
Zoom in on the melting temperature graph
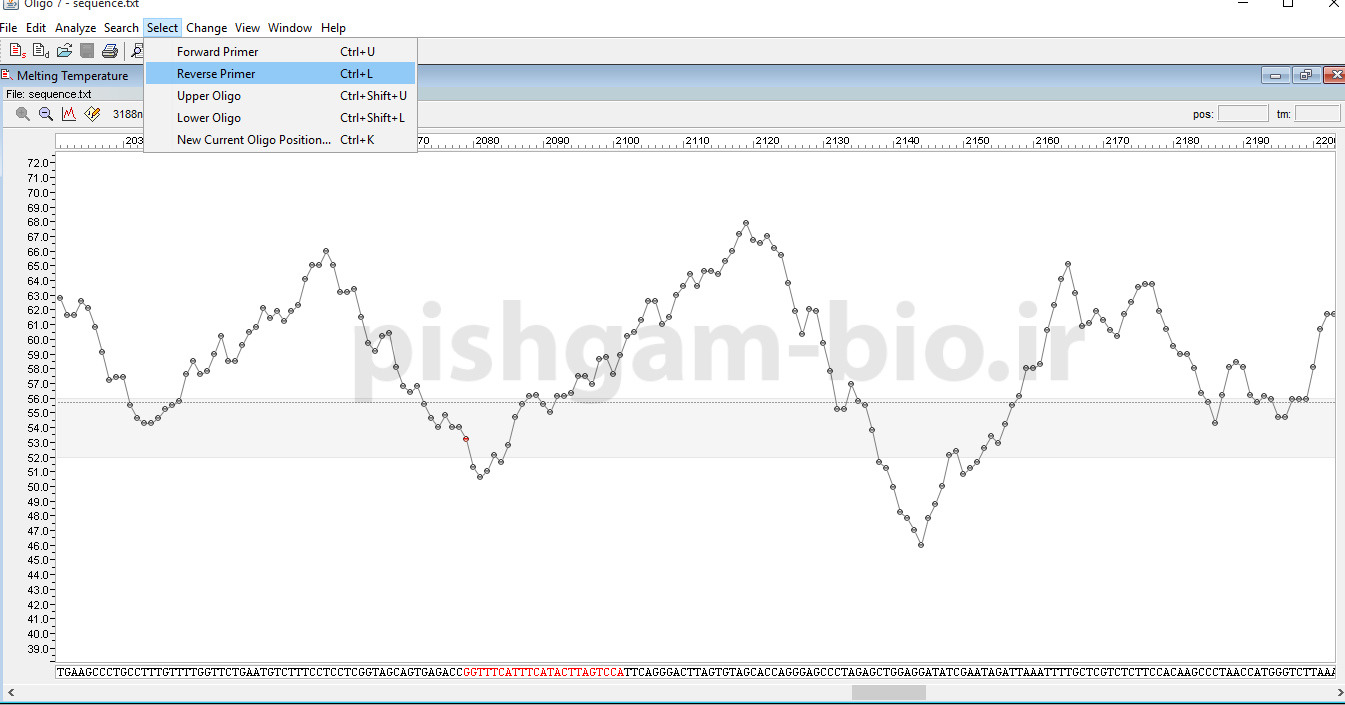pyautogui.click(x=23, y=114)
